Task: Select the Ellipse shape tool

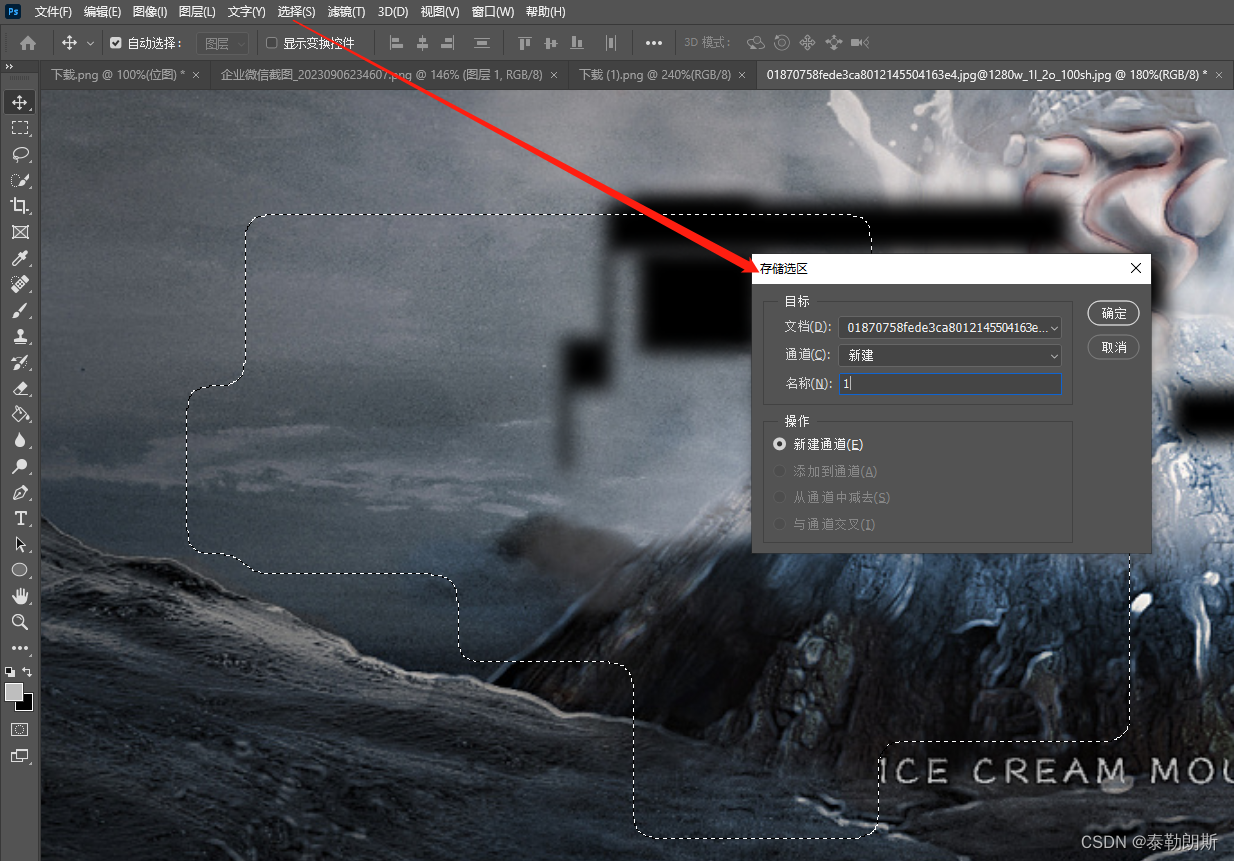Action: click(20, 570)
